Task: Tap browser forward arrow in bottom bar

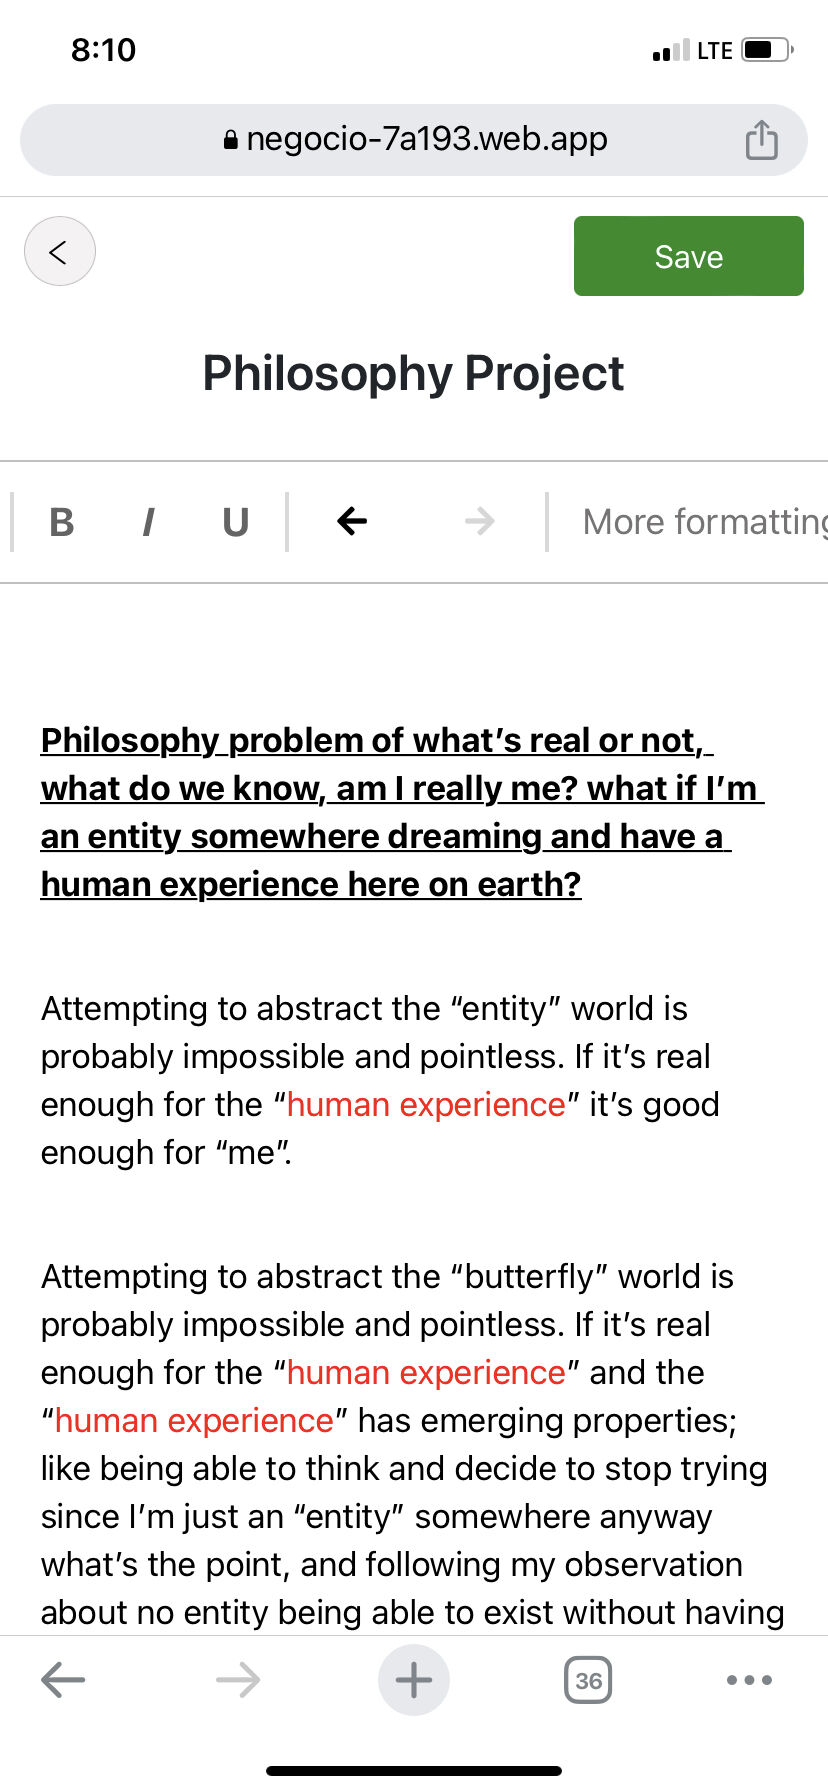Action: click(x=238, y=1680)
